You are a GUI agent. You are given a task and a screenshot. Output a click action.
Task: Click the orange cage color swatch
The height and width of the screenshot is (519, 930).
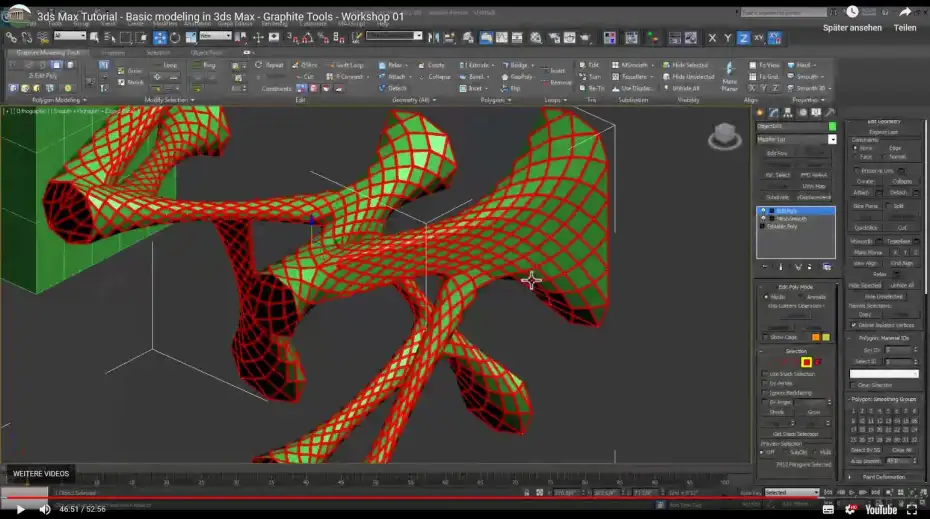click(816, 337)
